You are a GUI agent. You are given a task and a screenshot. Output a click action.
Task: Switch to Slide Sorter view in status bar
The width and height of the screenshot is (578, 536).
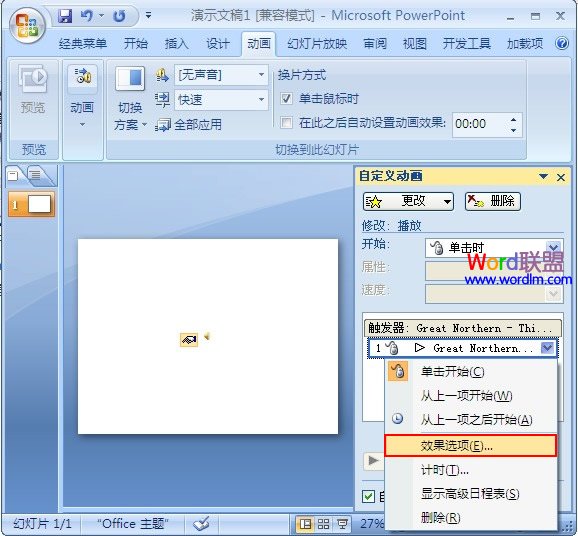pos(324,524)
